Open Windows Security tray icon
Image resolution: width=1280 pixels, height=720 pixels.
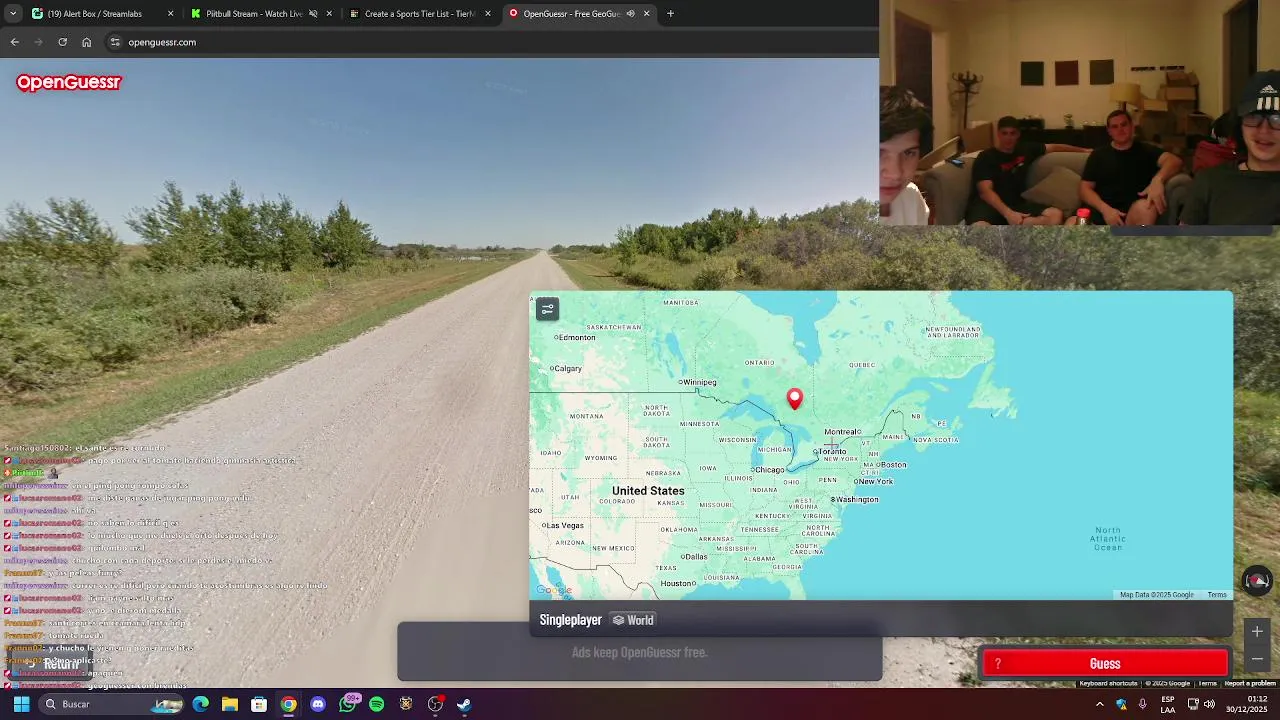point(1121,704)
